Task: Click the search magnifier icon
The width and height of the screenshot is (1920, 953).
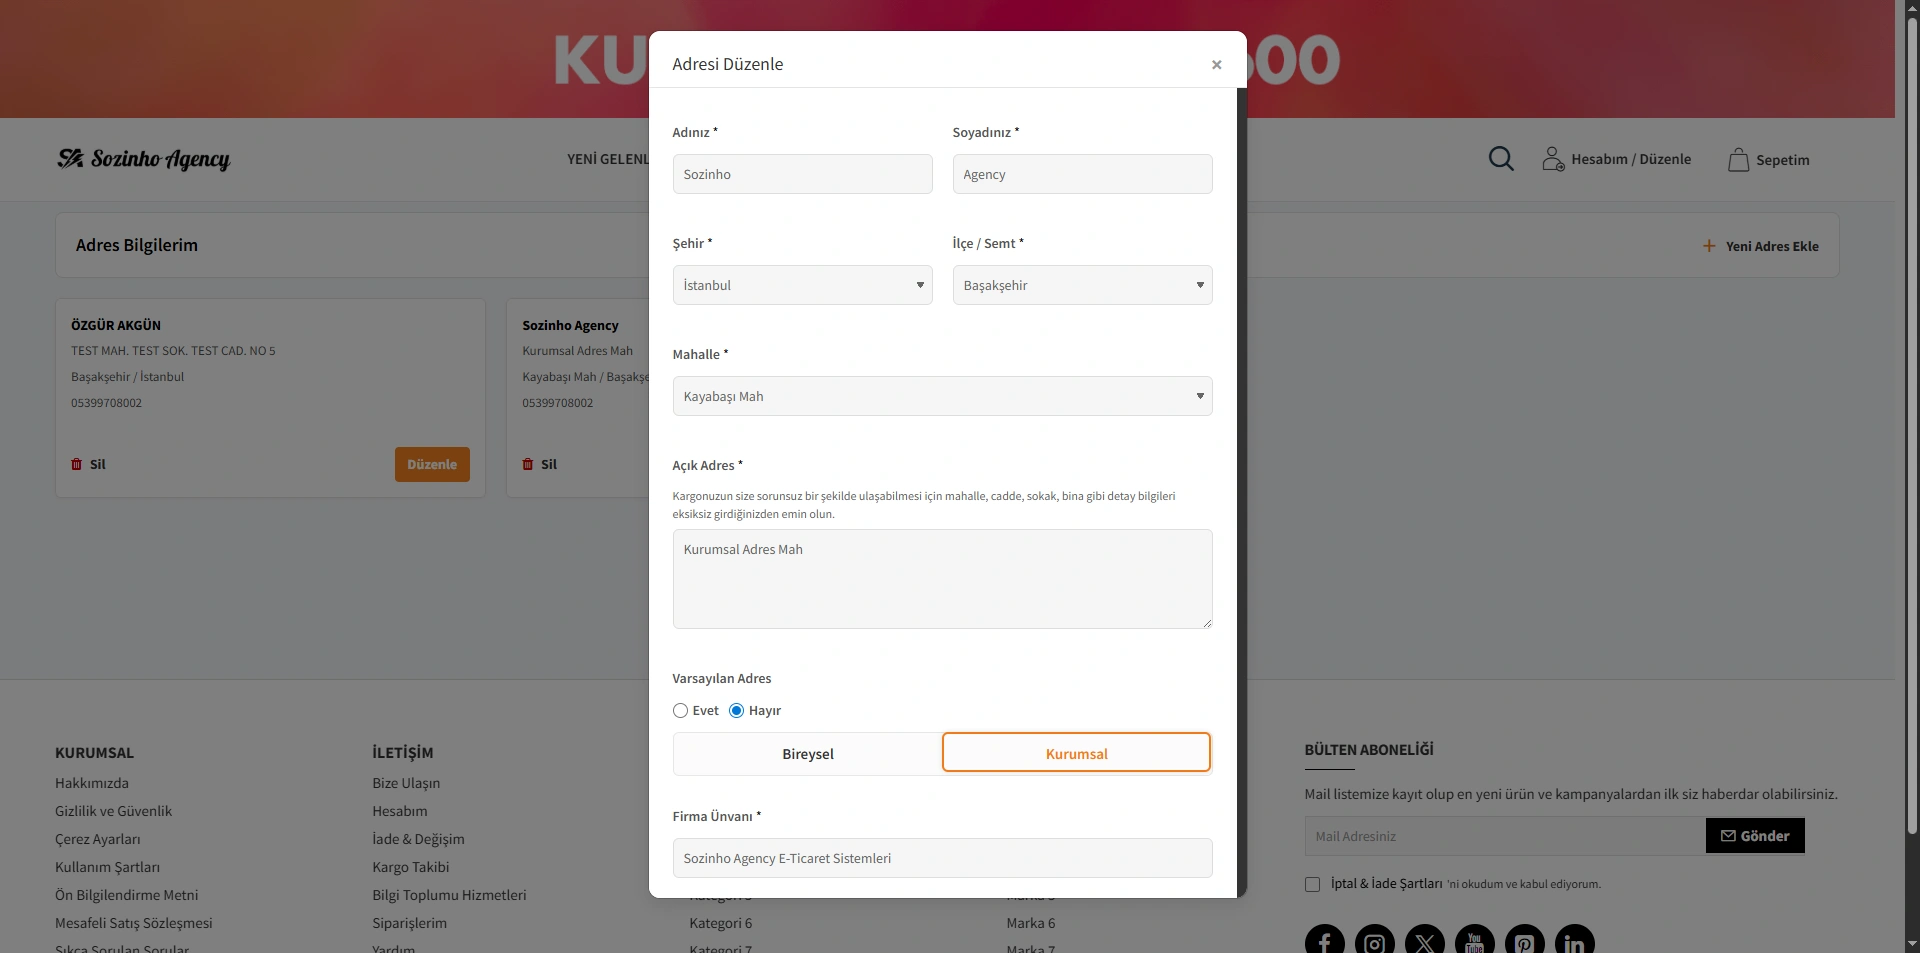Action: pyautogui.click(x=1500, y=159)
